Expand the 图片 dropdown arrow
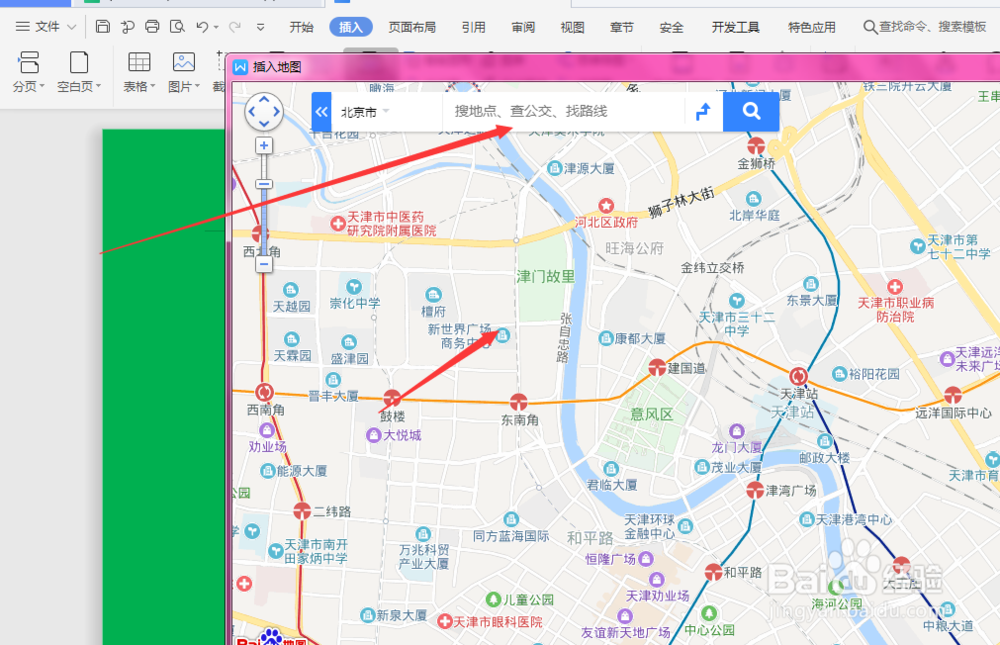This screenshot has height=645, width=1000. tap(198, 86)
